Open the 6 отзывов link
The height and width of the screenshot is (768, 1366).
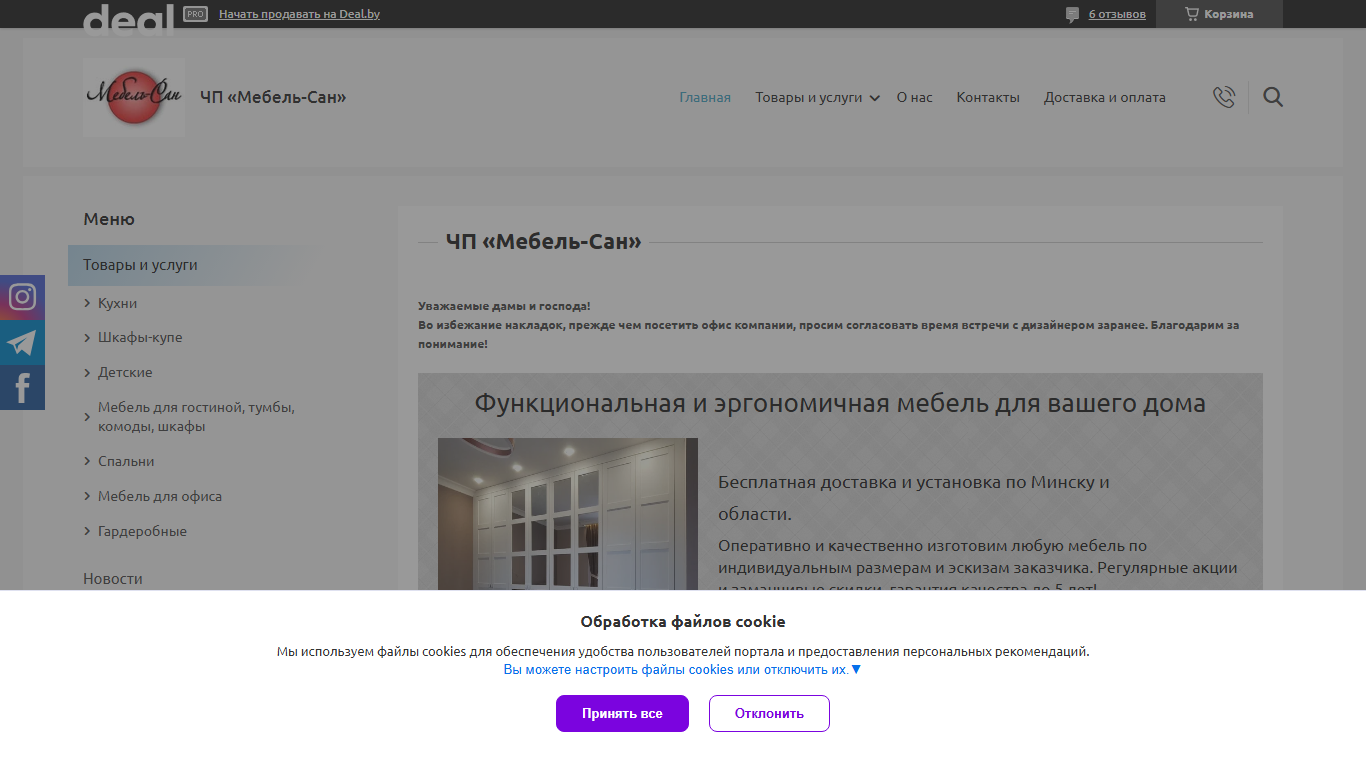(x=1117, y=14)
